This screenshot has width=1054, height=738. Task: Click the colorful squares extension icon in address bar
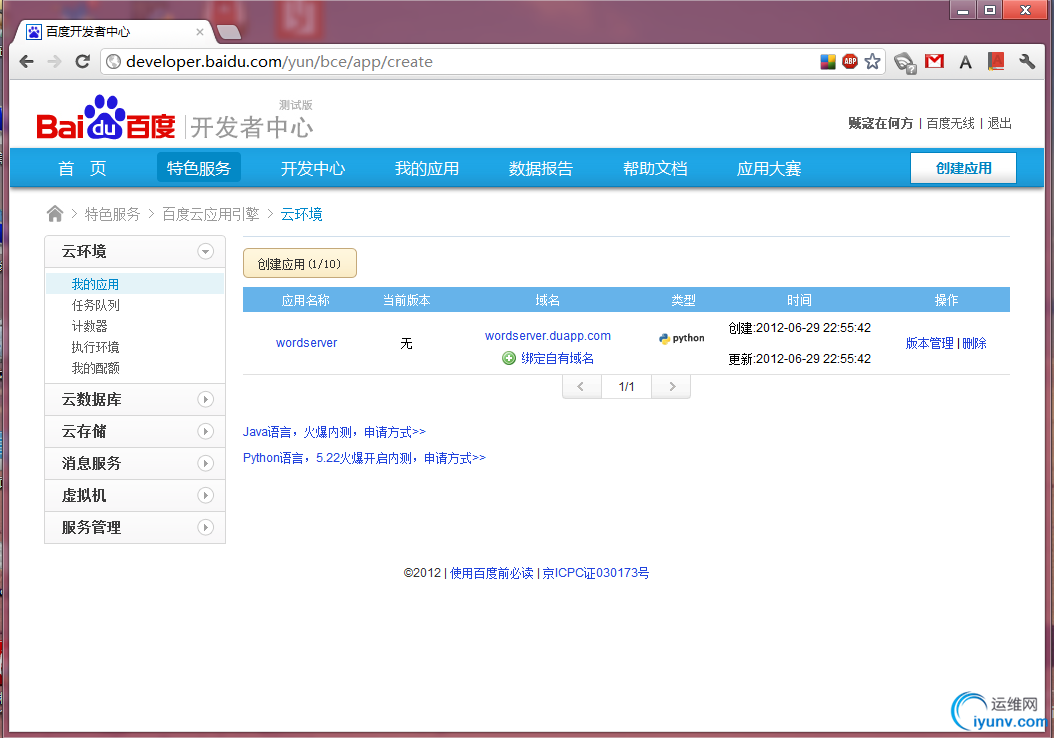828,62
